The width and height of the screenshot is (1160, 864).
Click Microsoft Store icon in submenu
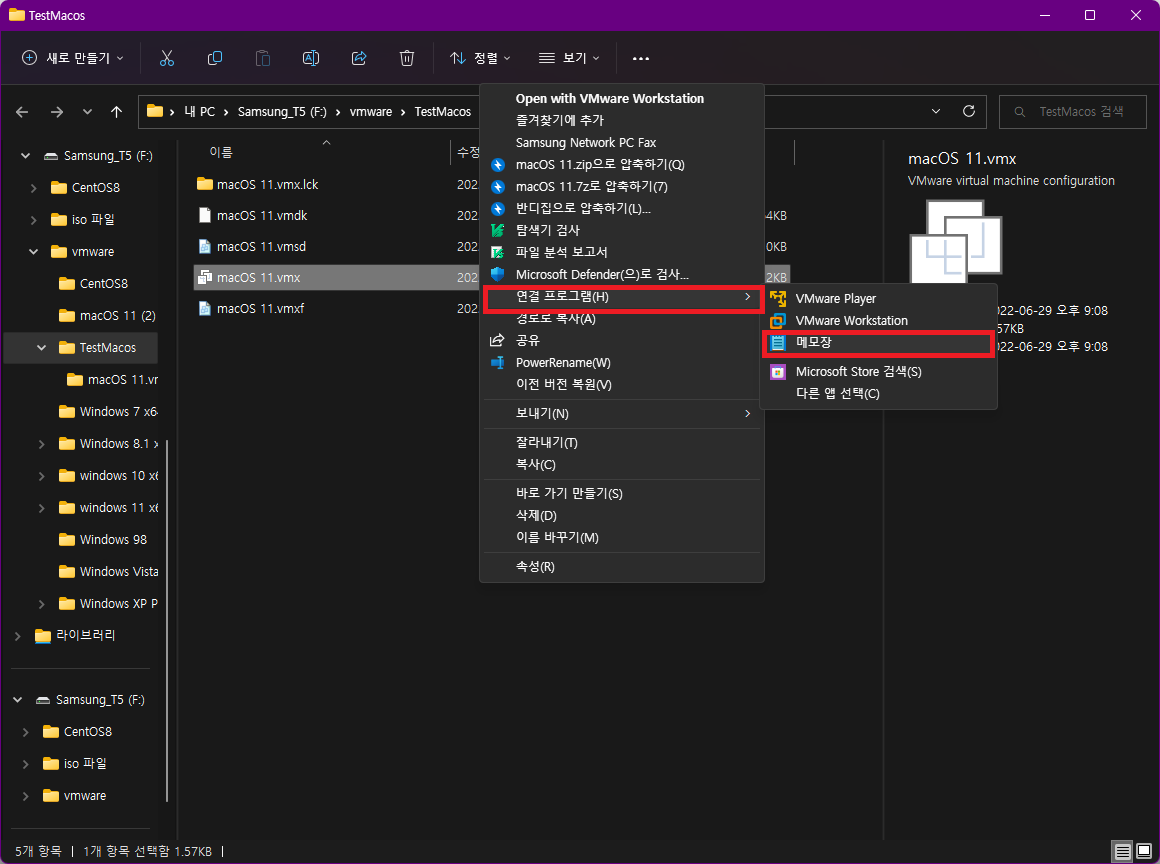(778, 371)
